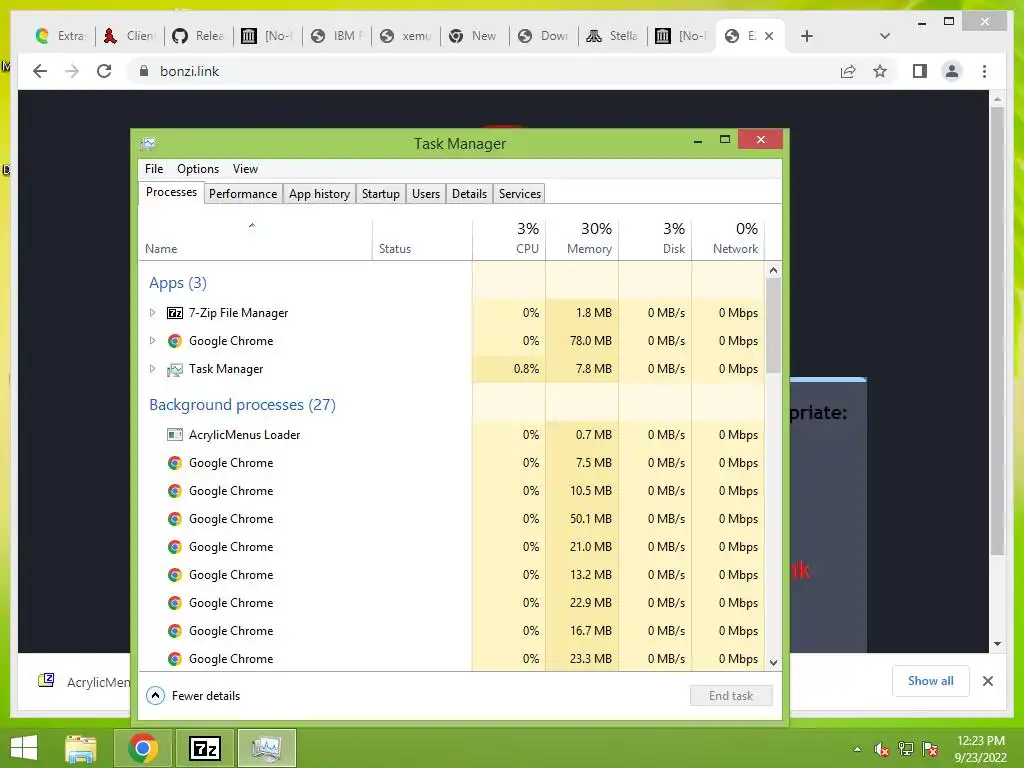The height and width of the screenshot is (768, 1024).
Task: Sort by the Network column header
Action: (729, 238)
